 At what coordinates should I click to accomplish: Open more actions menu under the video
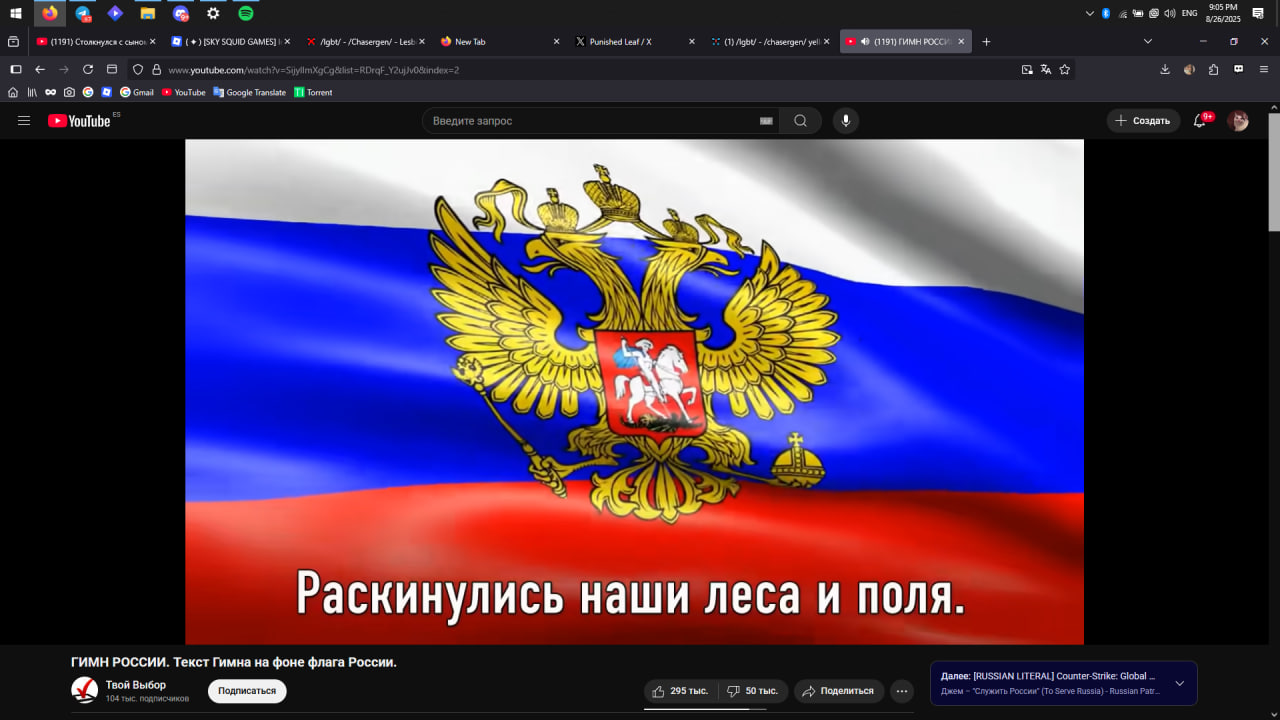[902, 691]
